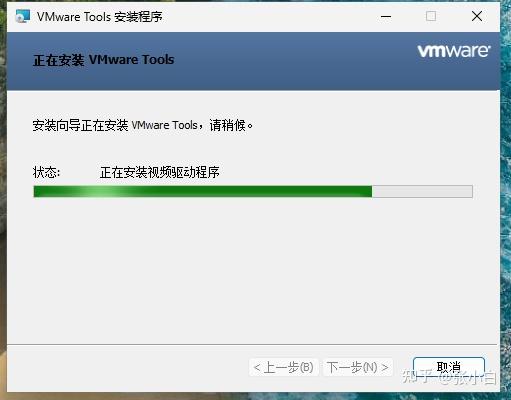Screen dimensions: 511x400
Task: Click the 状态: status label
Action: pyautogui.click(x=46, y=172)
